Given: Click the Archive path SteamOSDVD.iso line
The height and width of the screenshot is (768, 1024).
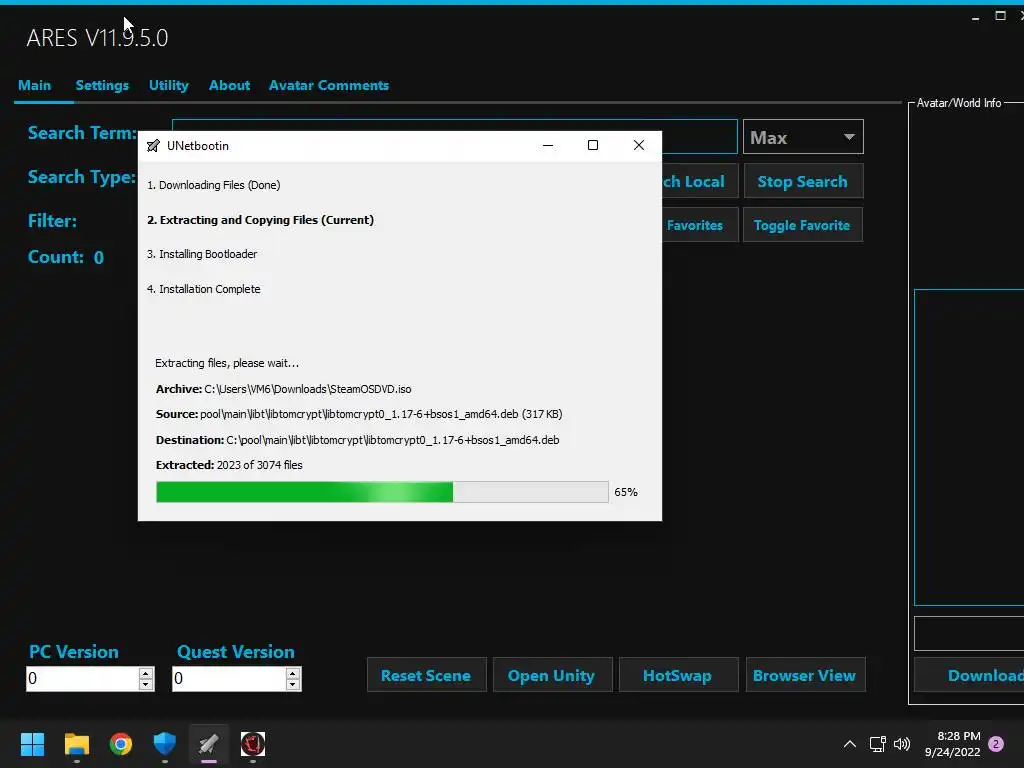Looking at the screenshot, I should click(283, 389).
